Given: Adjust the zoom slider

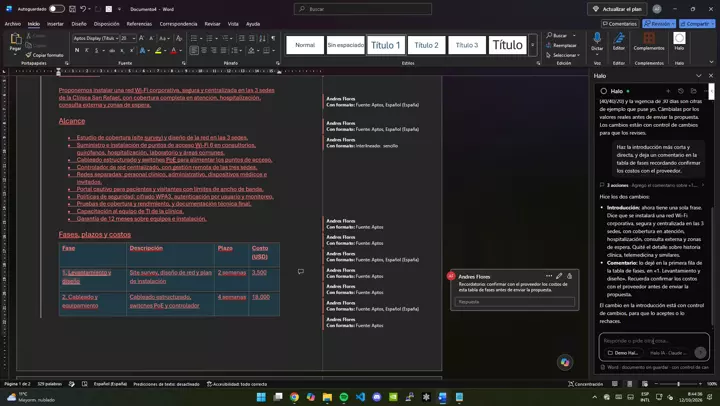Looking at the screenshot, I should (x=678, y=384).
